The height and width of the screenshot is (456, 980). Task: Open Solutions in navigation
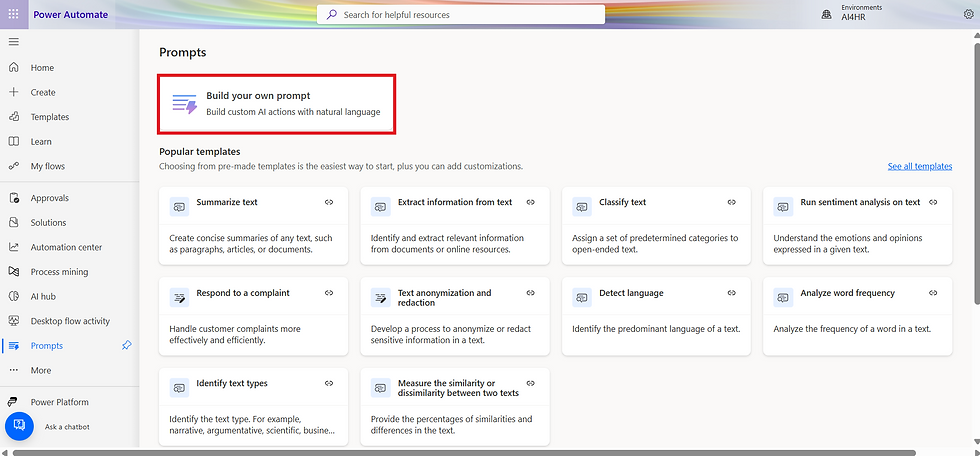[x=69, y=222]
